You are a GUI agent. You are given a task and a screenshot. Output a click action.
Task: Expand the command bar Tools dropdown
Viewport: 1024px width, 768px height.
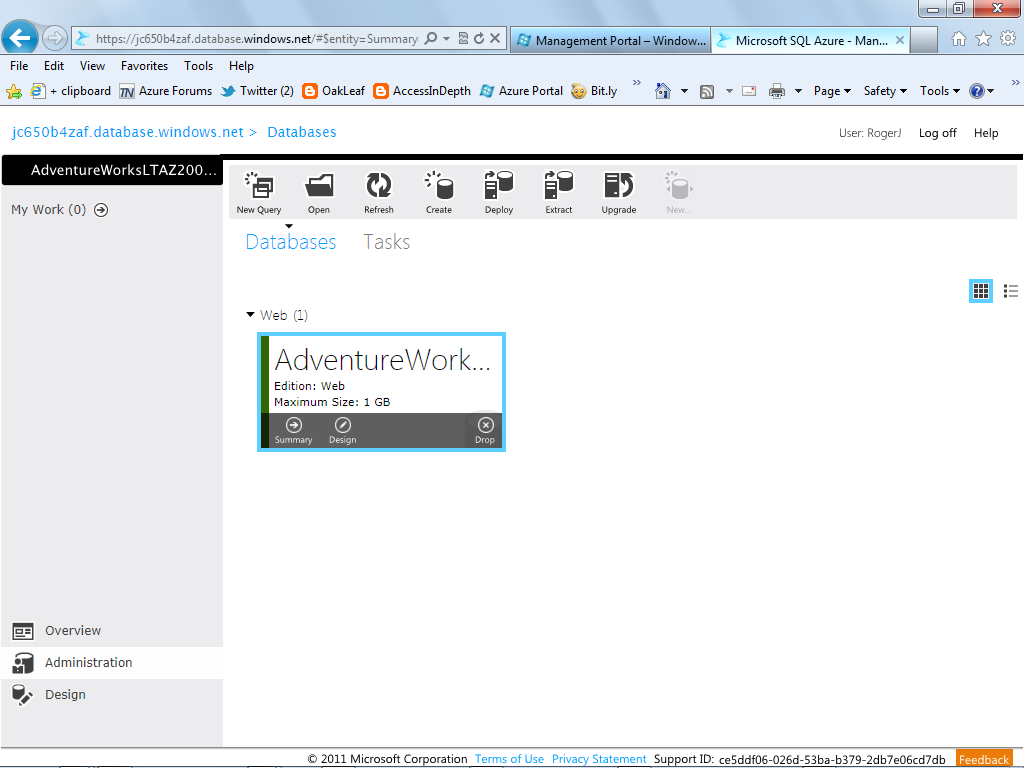click(x=940, y=91)
